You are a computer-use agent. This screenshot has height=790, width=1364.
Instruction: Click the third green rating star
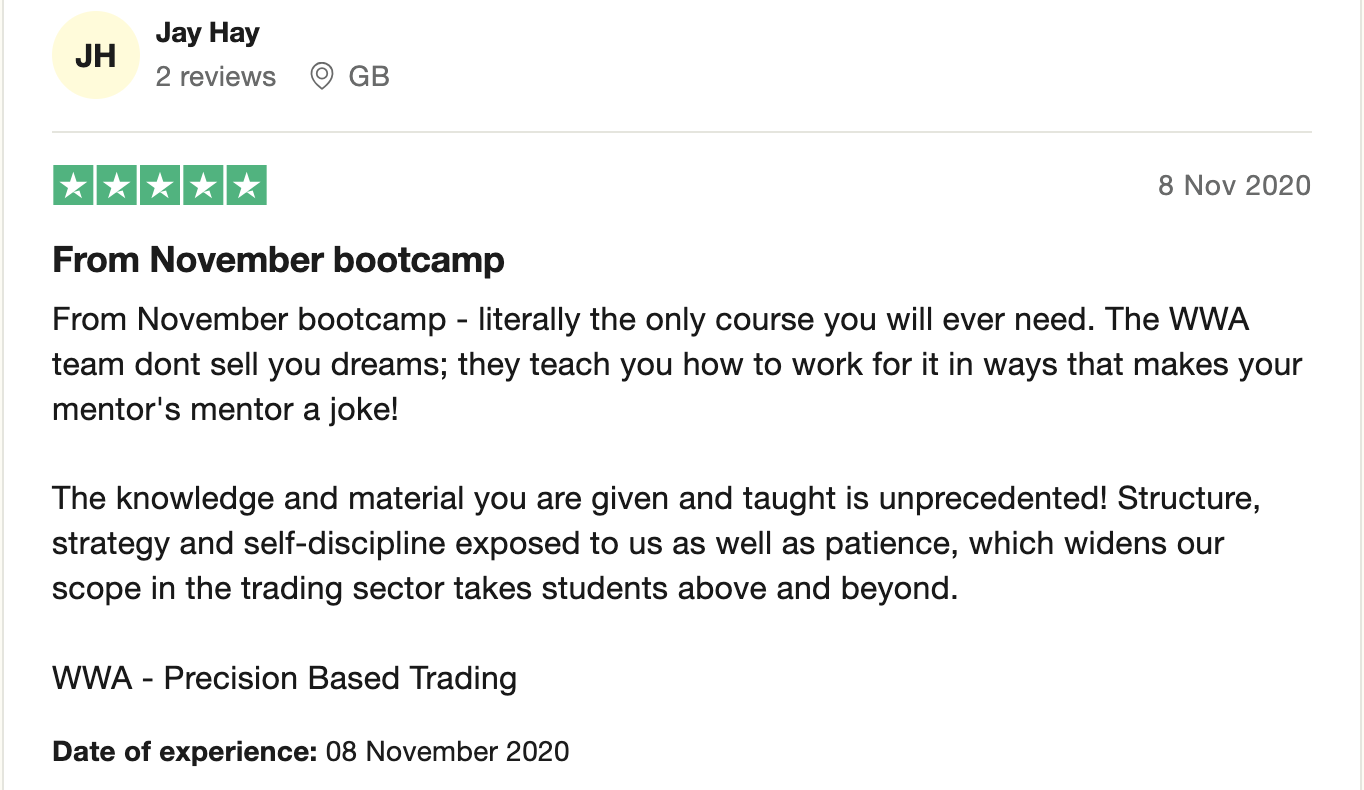[x=159, y=186]
